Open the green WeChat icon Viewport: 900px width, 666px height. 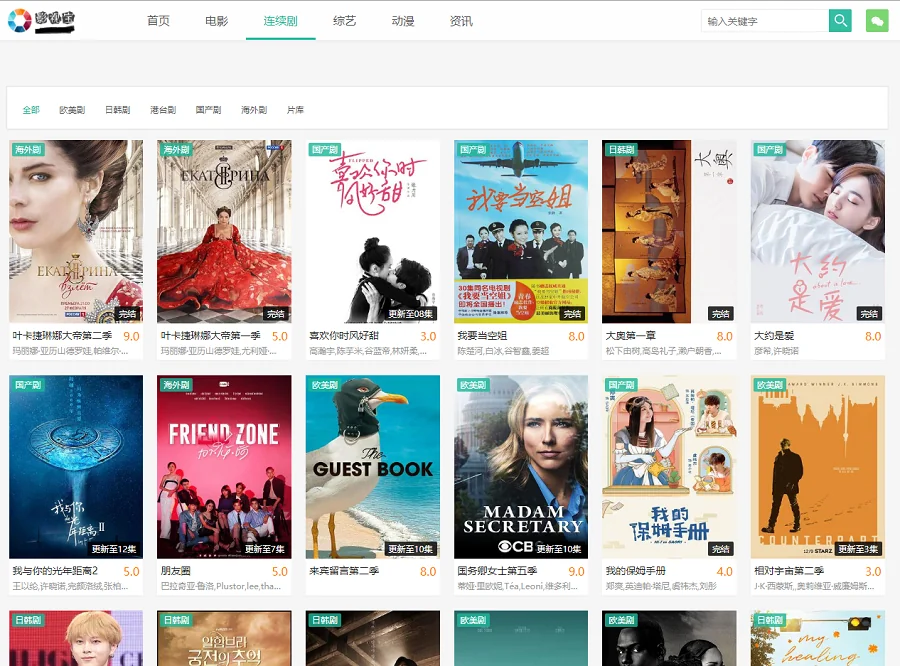click(x=877, y=20)
